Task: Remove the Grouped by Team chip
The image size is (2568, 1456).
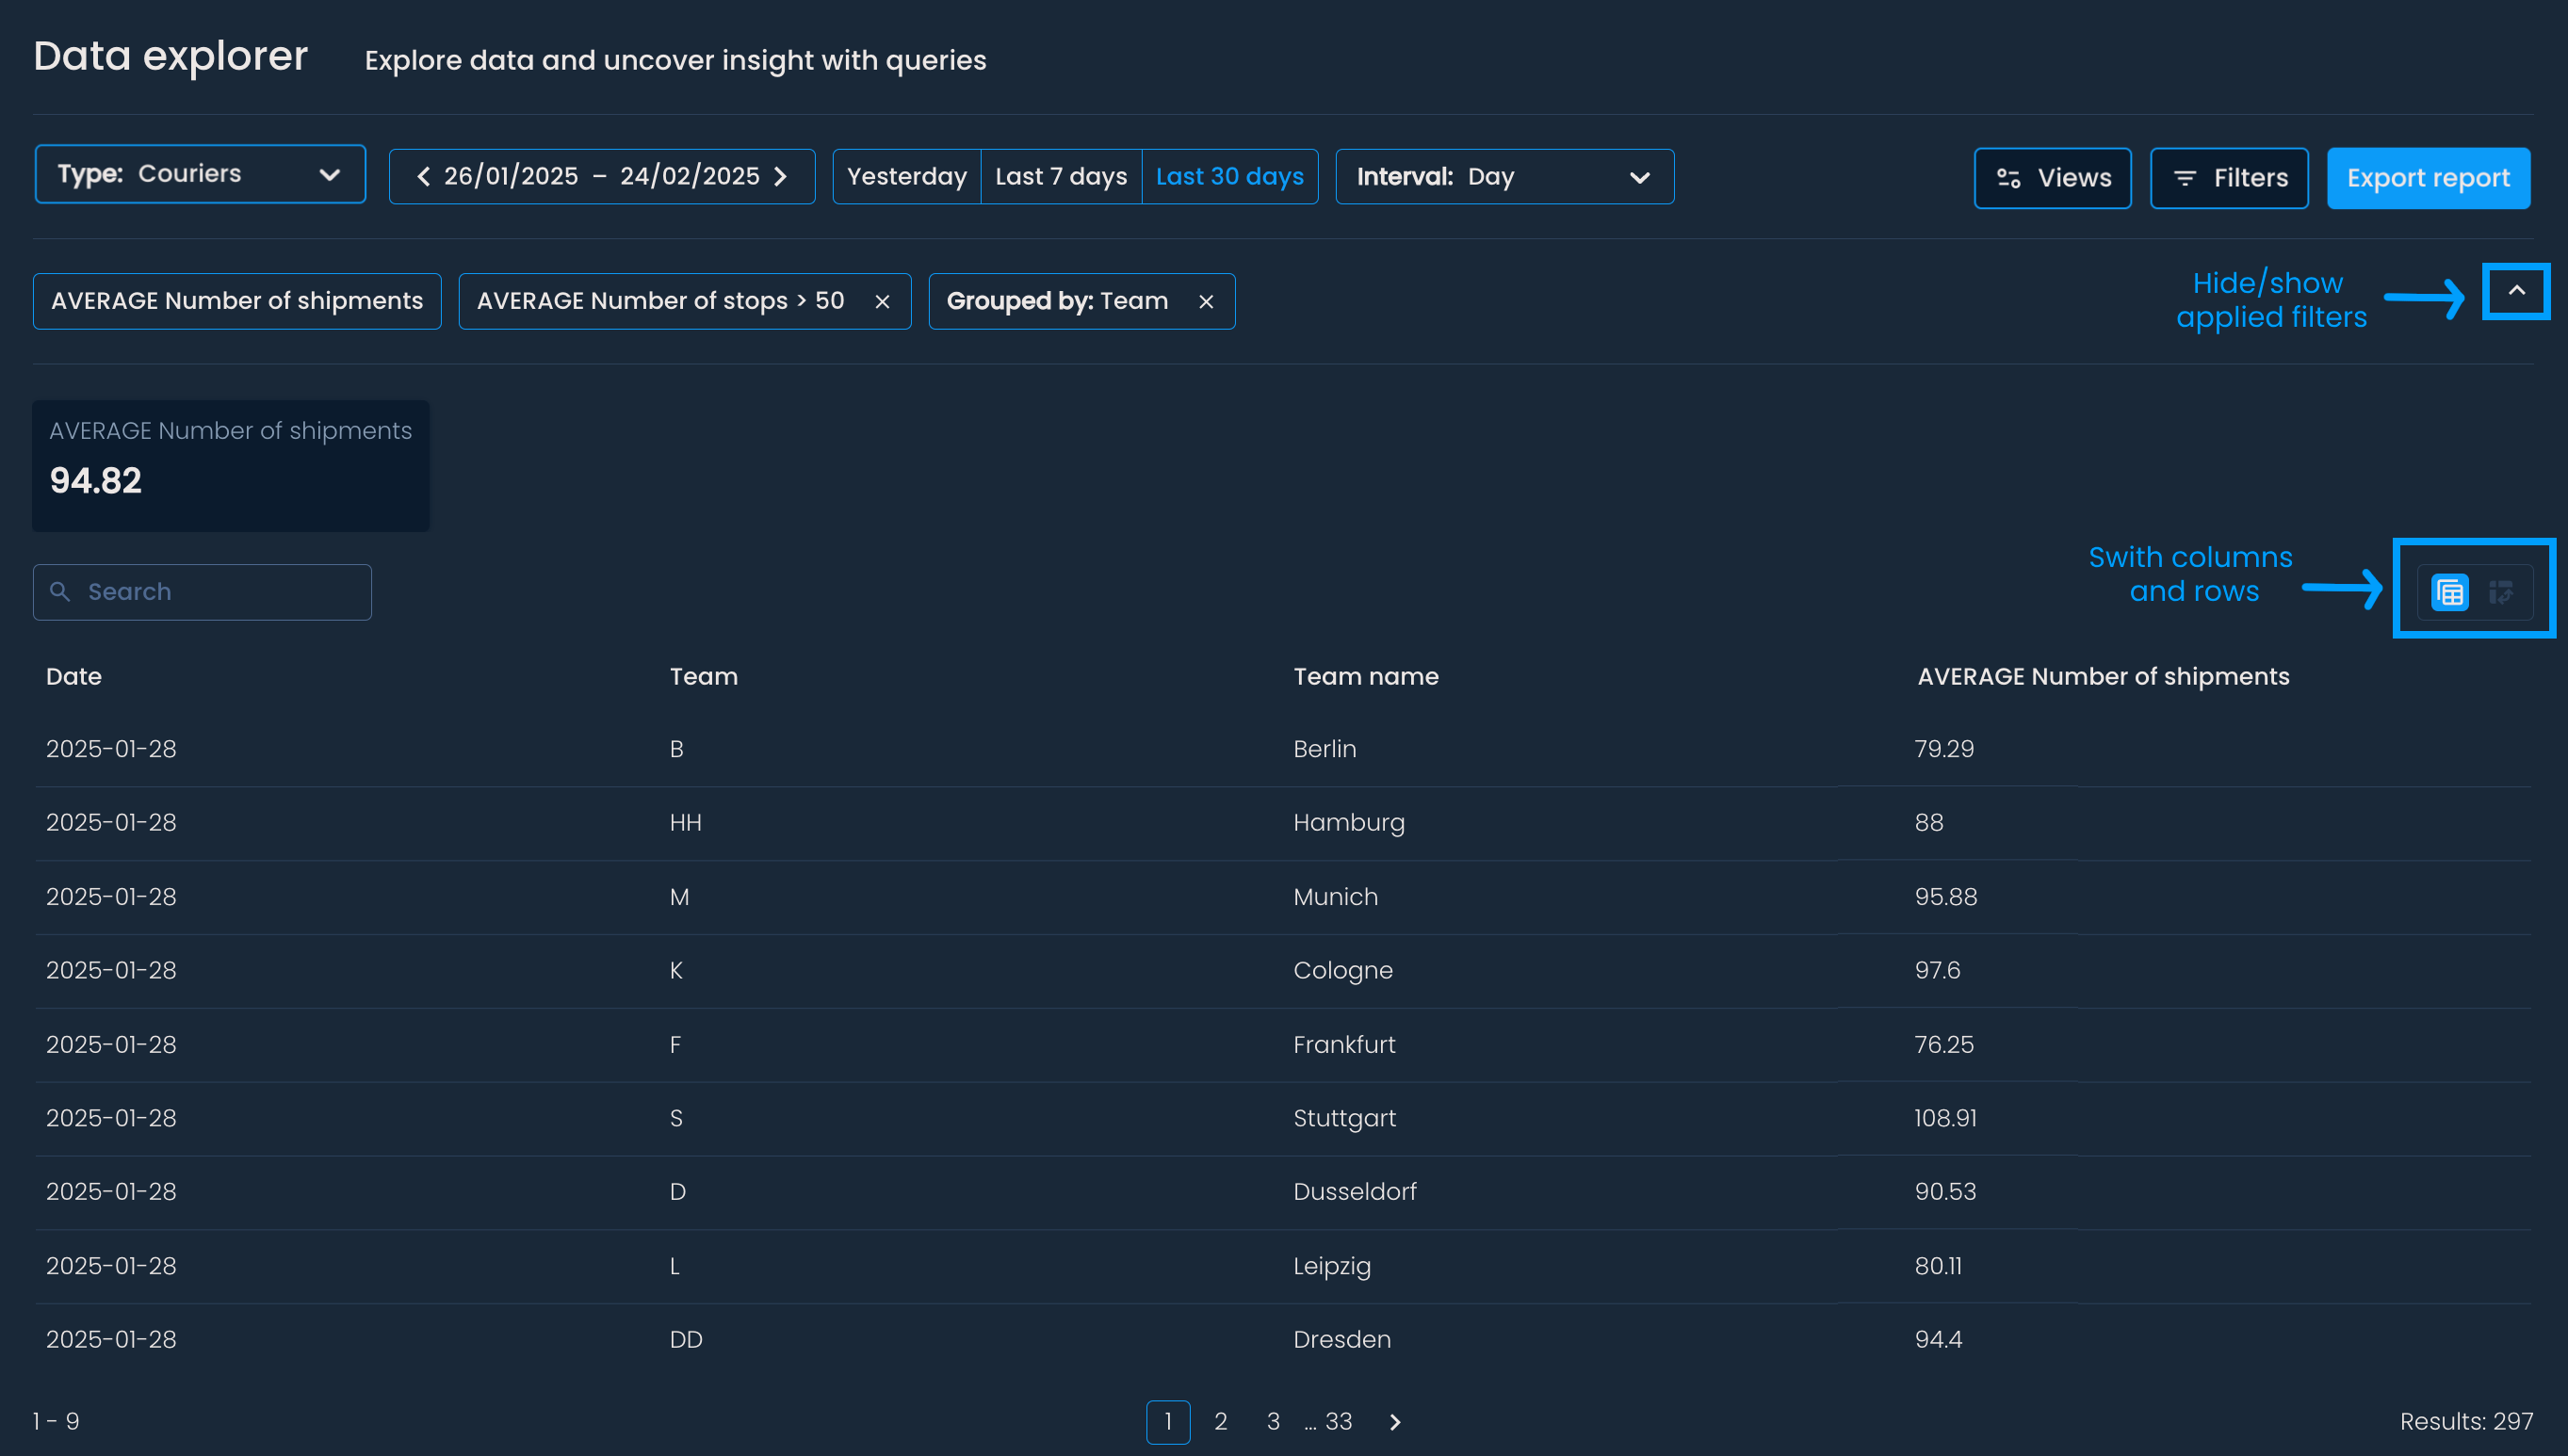Action: (x=1206, y=302)
